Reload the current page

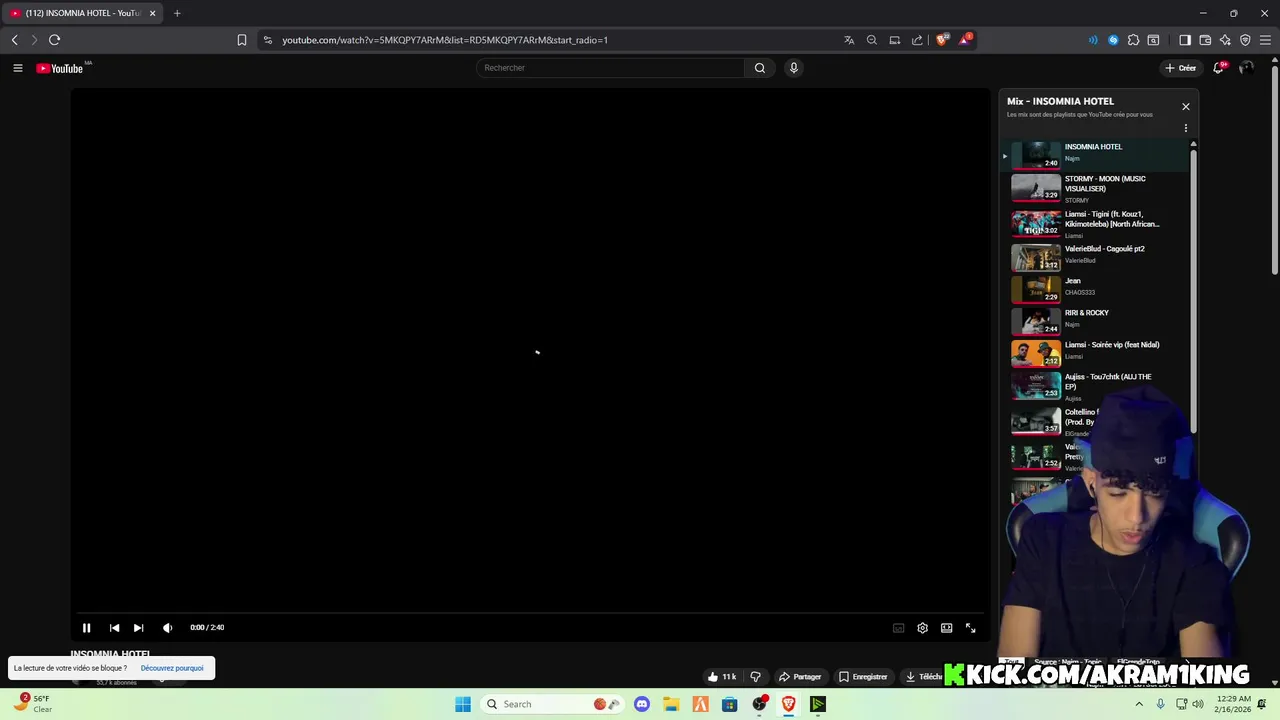point(54,40)
